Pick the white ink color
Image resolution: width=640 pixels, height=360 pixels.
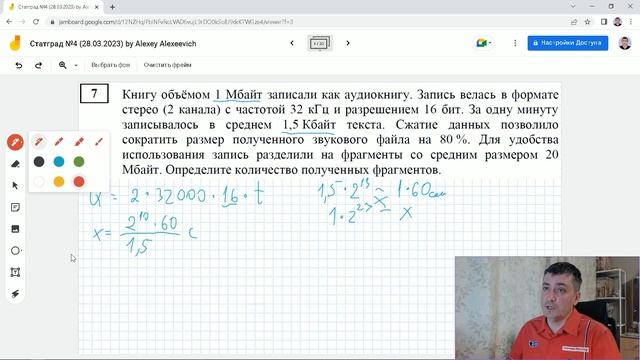(x=39, y=182)
